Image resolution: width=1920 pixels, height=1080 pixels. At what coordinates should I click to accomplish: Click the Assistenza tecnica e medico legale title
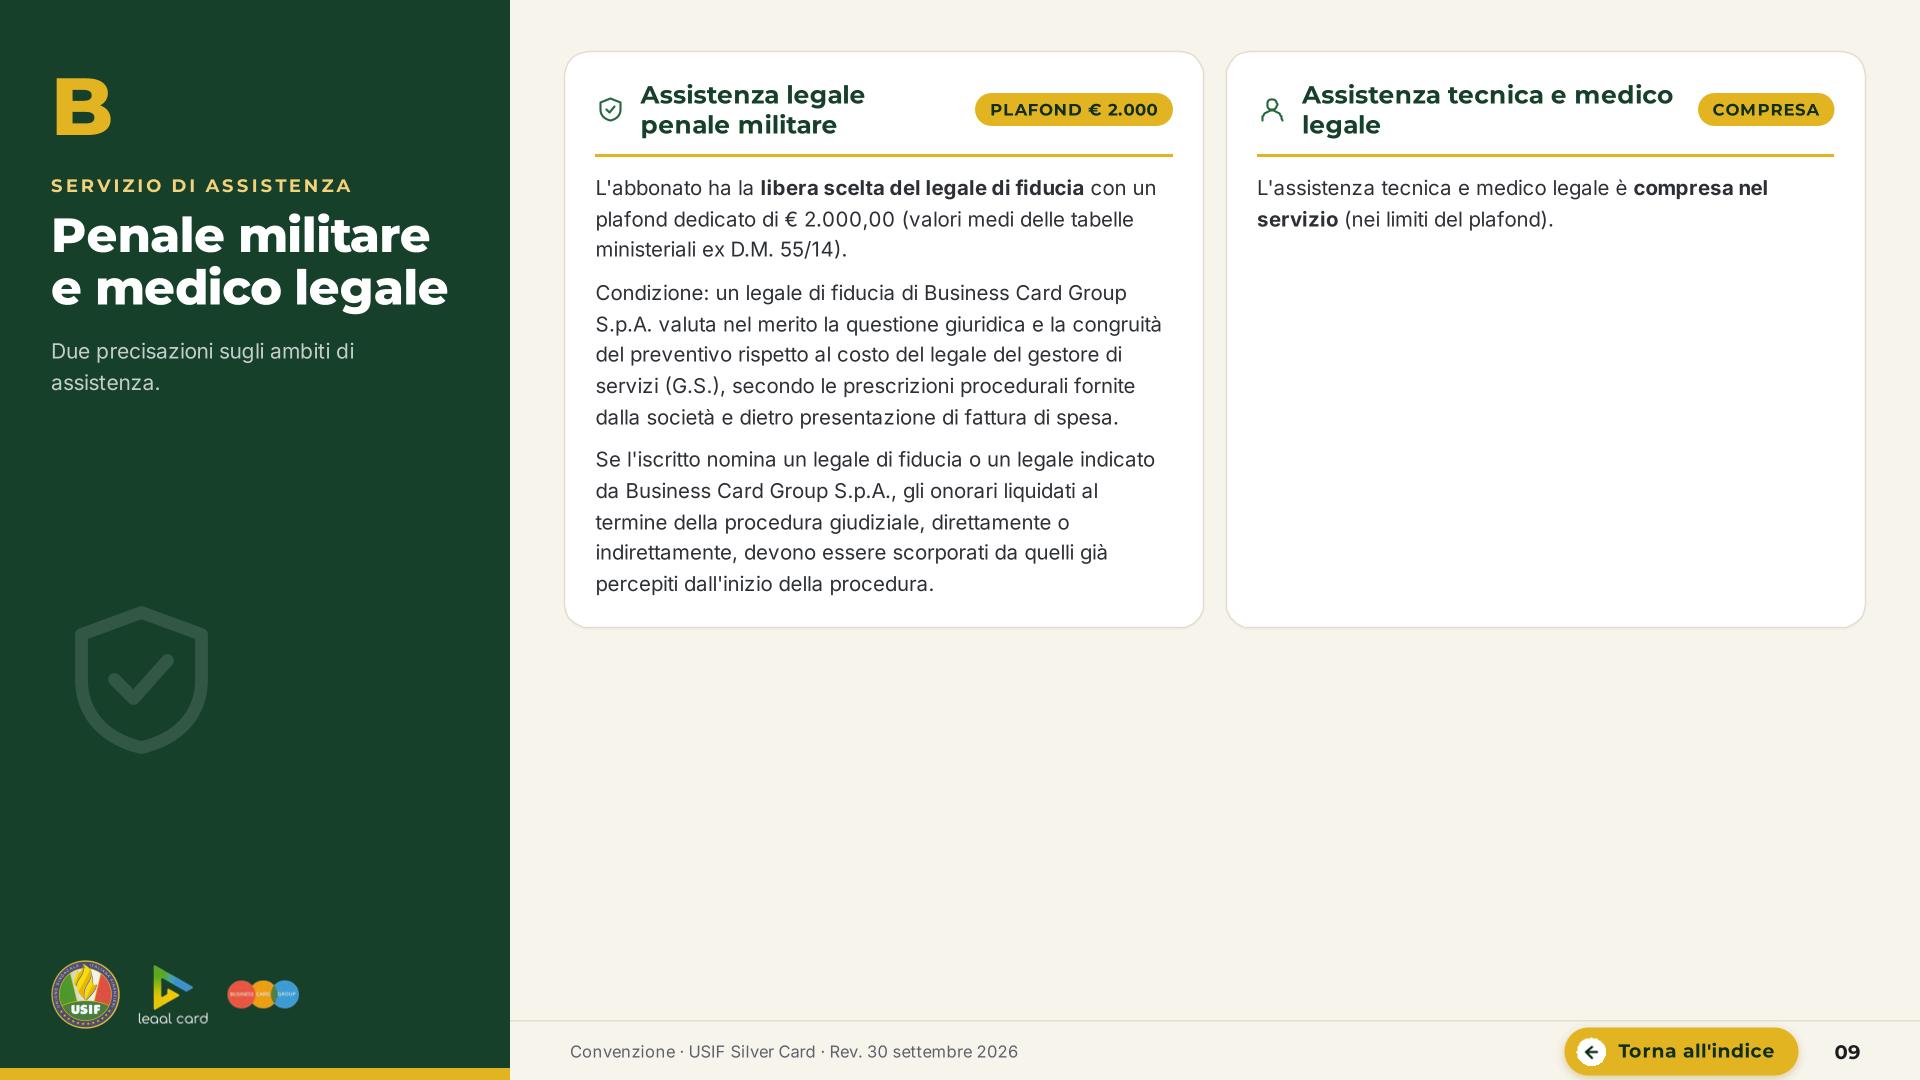pyautogui.click(x=1487, y=110)
